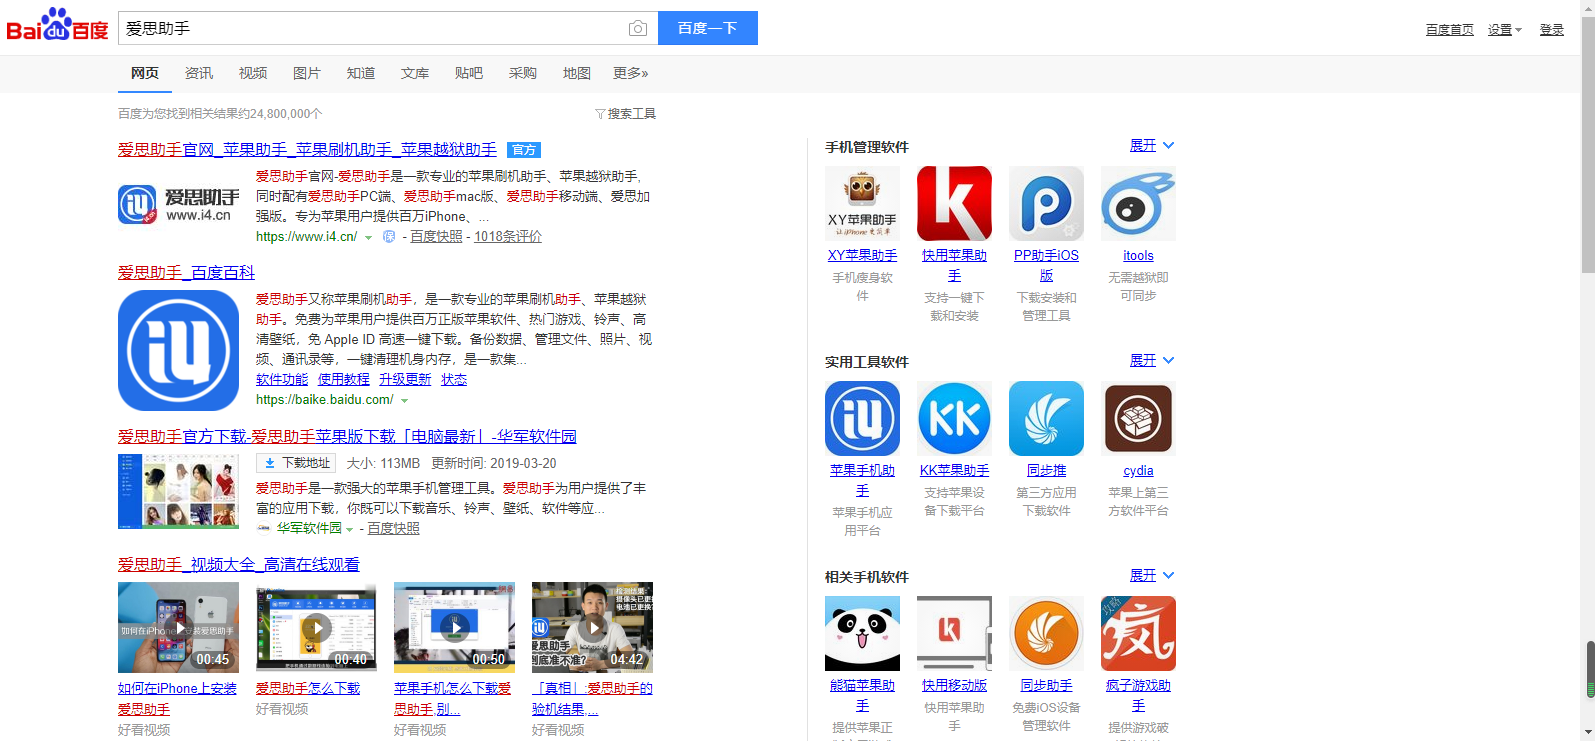The image size is (1595, 741).
Task: Open 百度快照 link for i4.cn result
Action: point(436,237)
